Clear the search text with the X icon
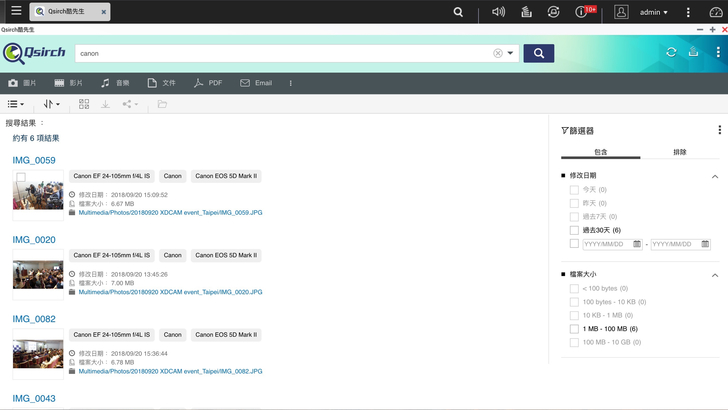This screenshot has height=410, width=728. point(498,53)
